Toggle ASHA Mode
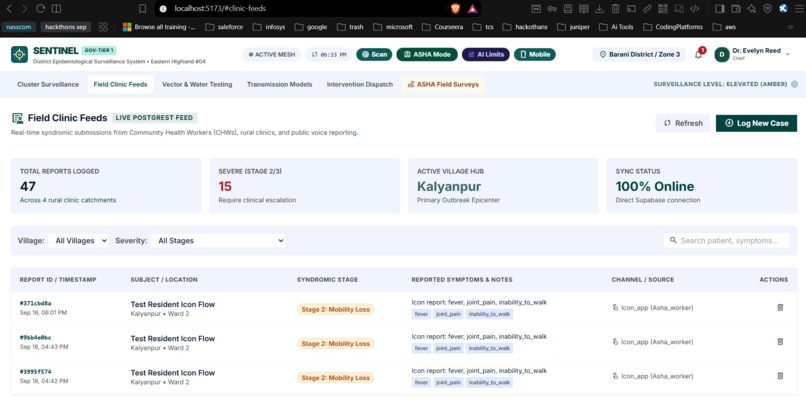Screen dimensions: 806x405 pos(427,54)
